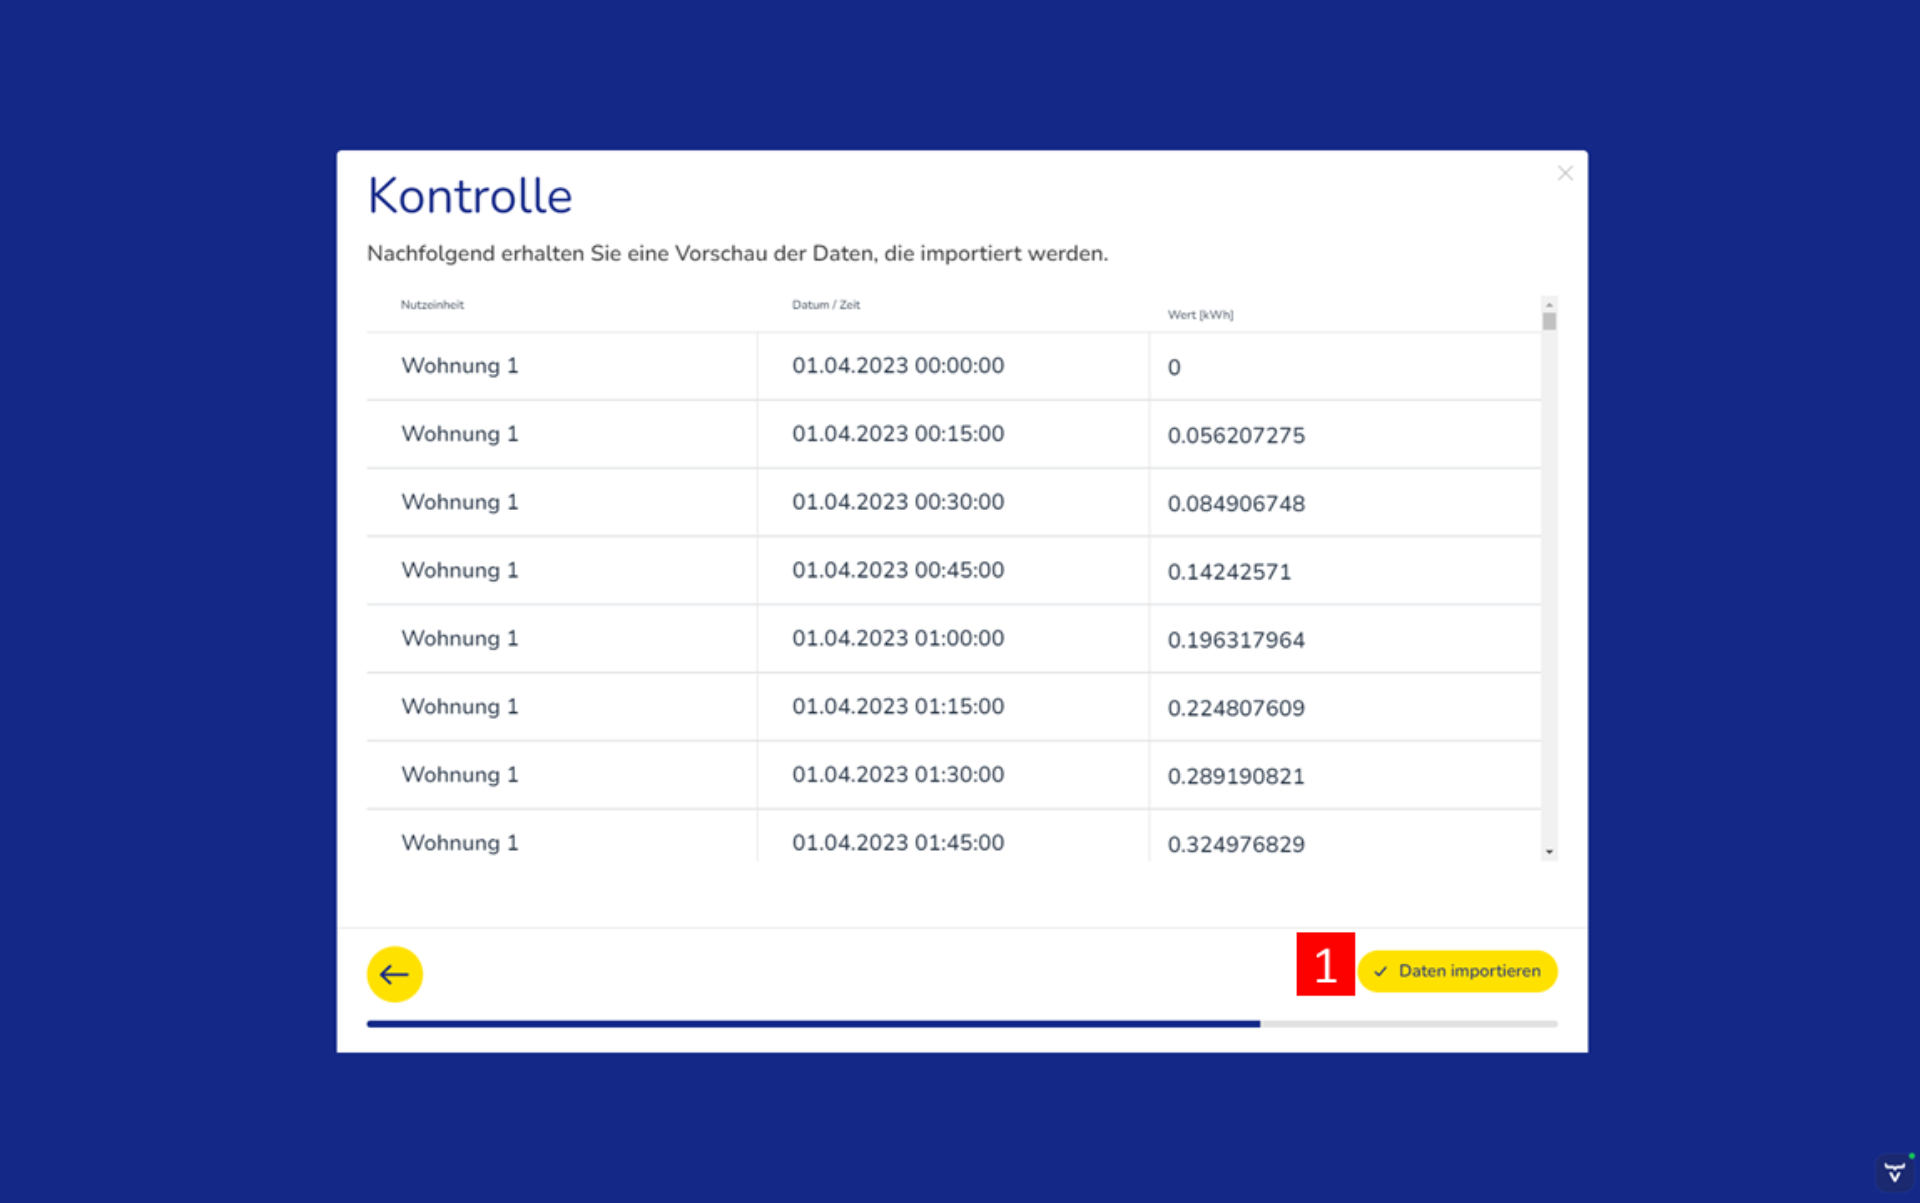
Task: Click the Nutzeinheit column header
Action: click(x=432, y=305)
